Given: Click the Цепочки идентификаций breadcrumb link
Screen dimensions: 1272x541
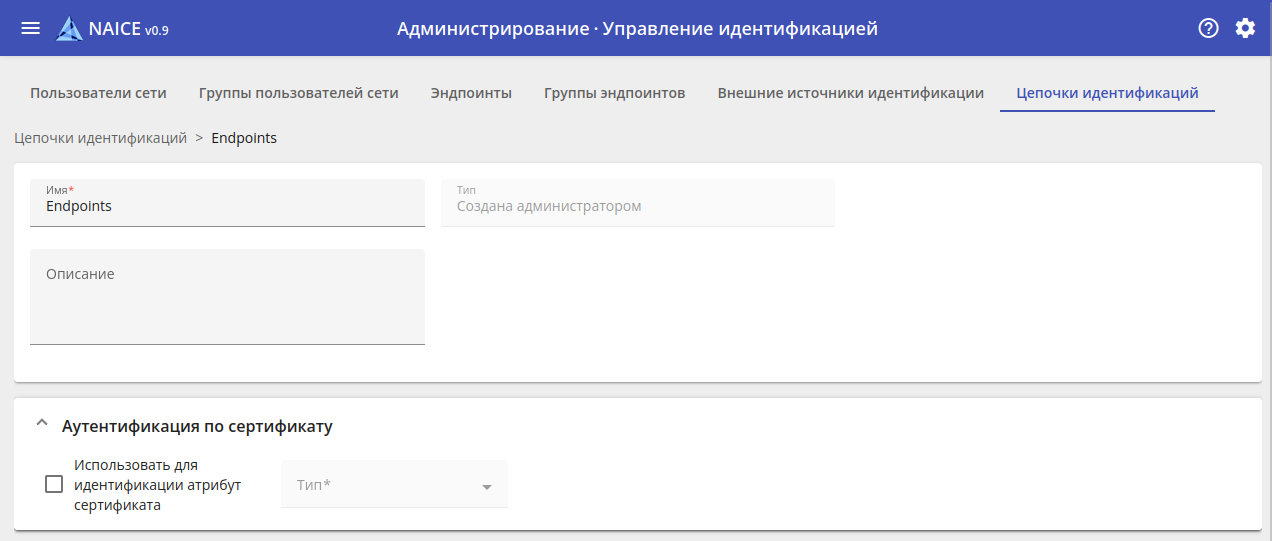Looking at the screenshot, I should point(100,138).
